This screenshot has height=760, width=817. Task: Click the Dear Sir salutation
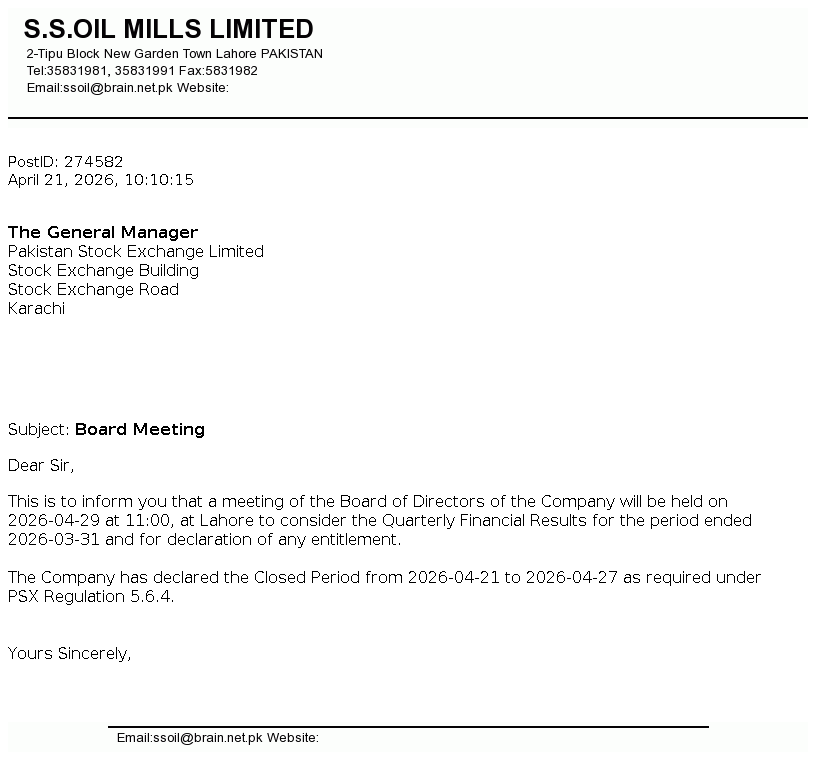(41, 465)
